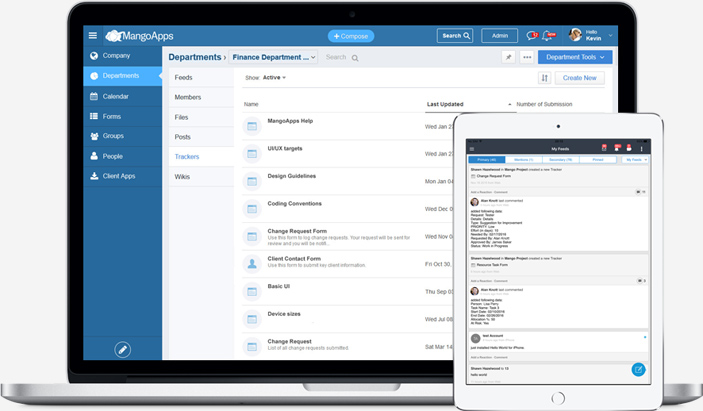This screenshot has height=411, width=703.
Task: Open the Change Request Form tracker
Action: pyautogui.click(x=297, y=231)
